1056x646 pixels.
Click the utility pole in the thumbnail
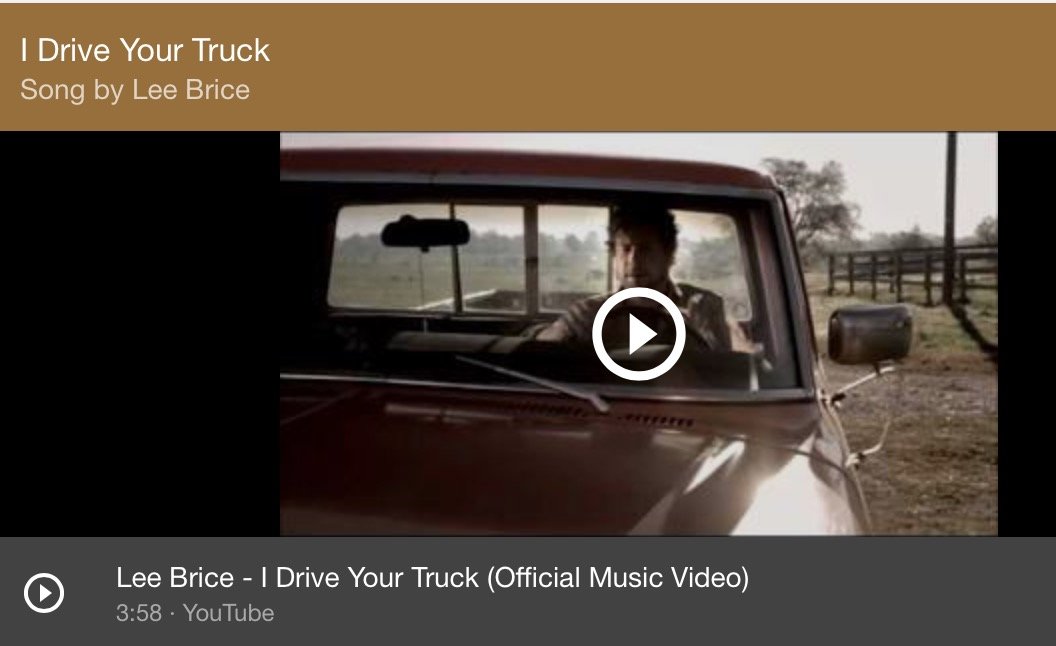[950, 217]
